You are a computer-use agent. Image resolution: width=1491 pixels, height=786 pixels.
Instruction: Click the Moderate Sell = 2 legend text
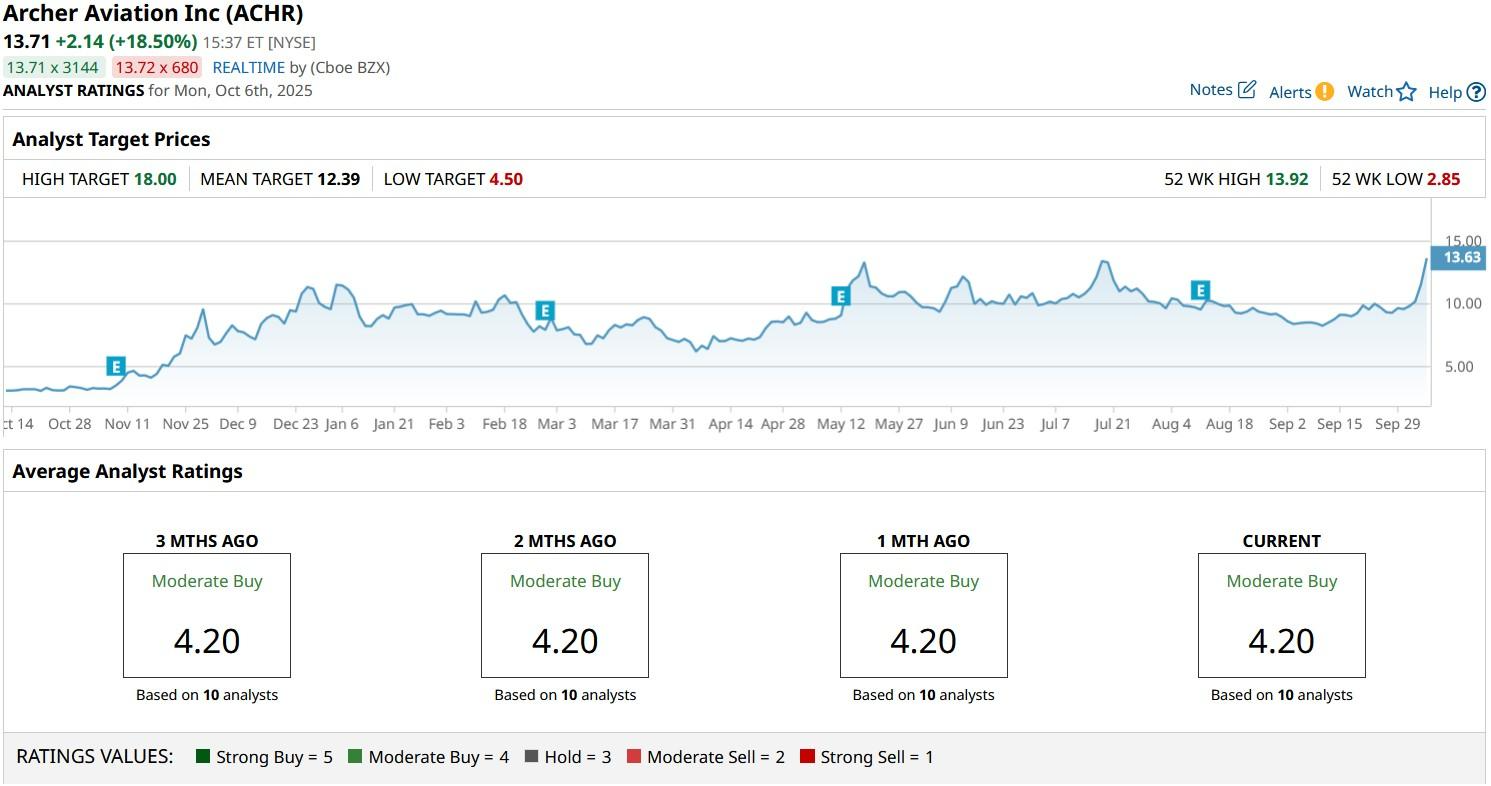(x=716, y=757)
